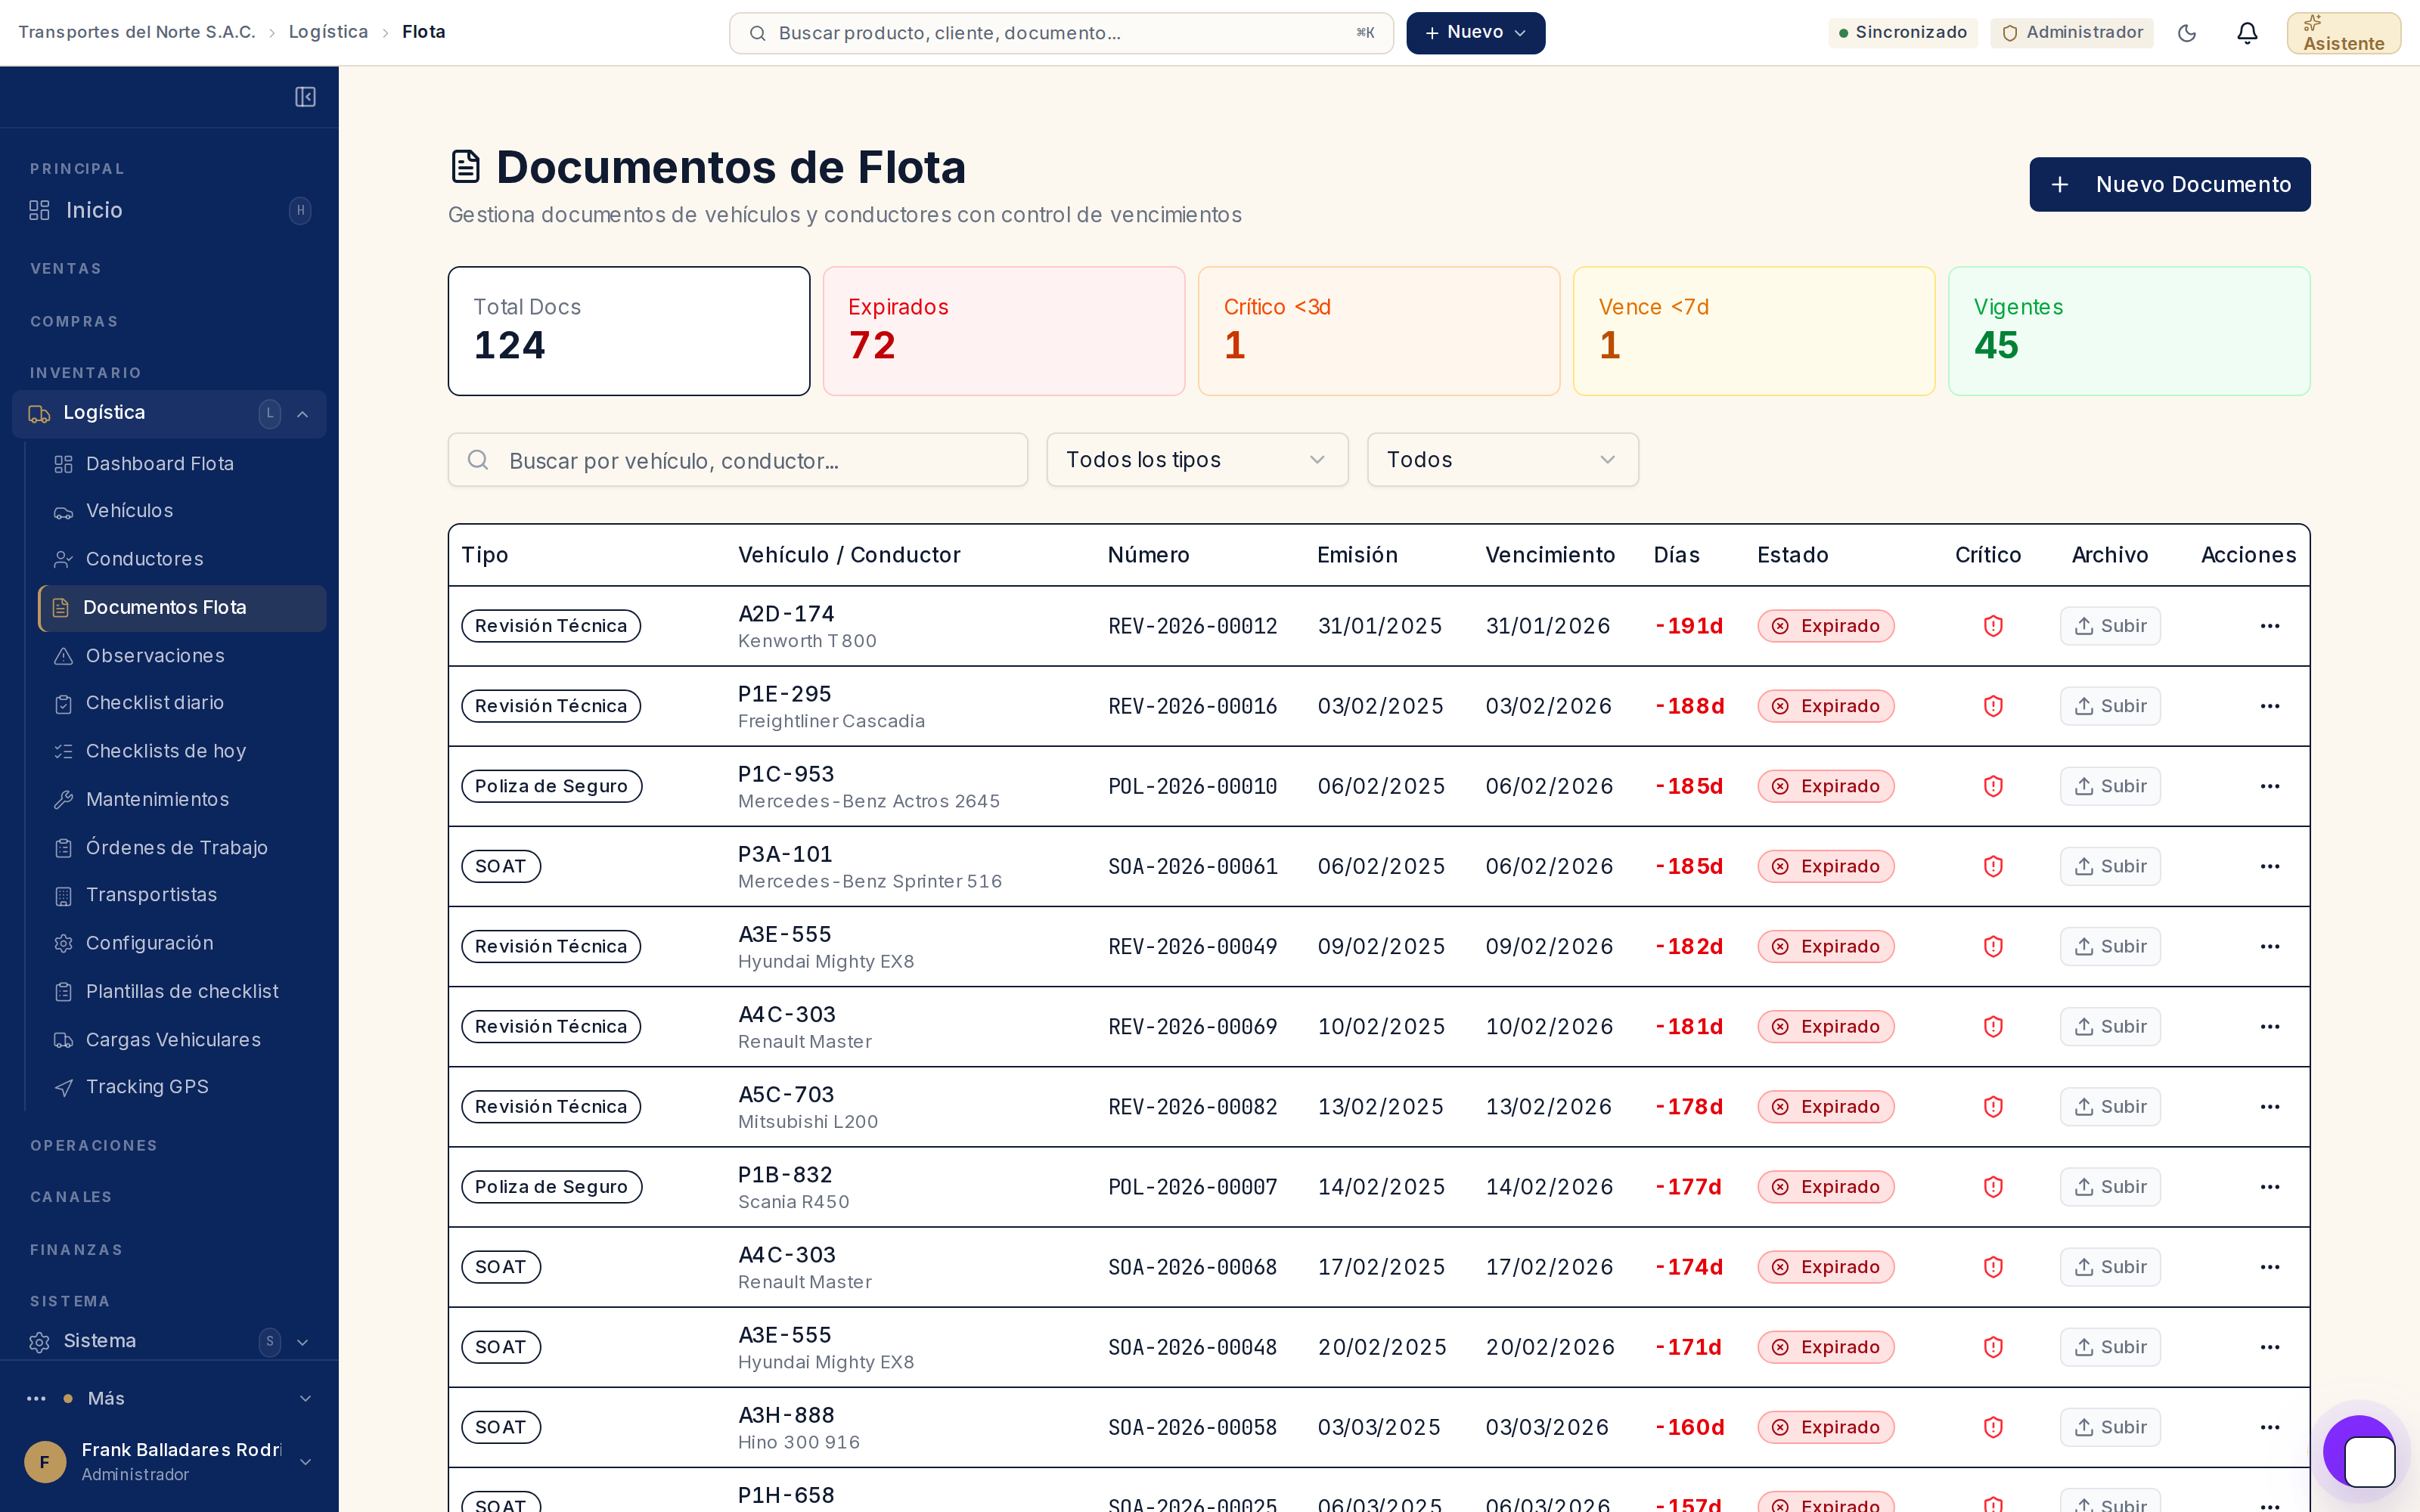Screen dimensions: 2420x1512
Task: Open the Asistente AI button
Action: pos(2343,33)
